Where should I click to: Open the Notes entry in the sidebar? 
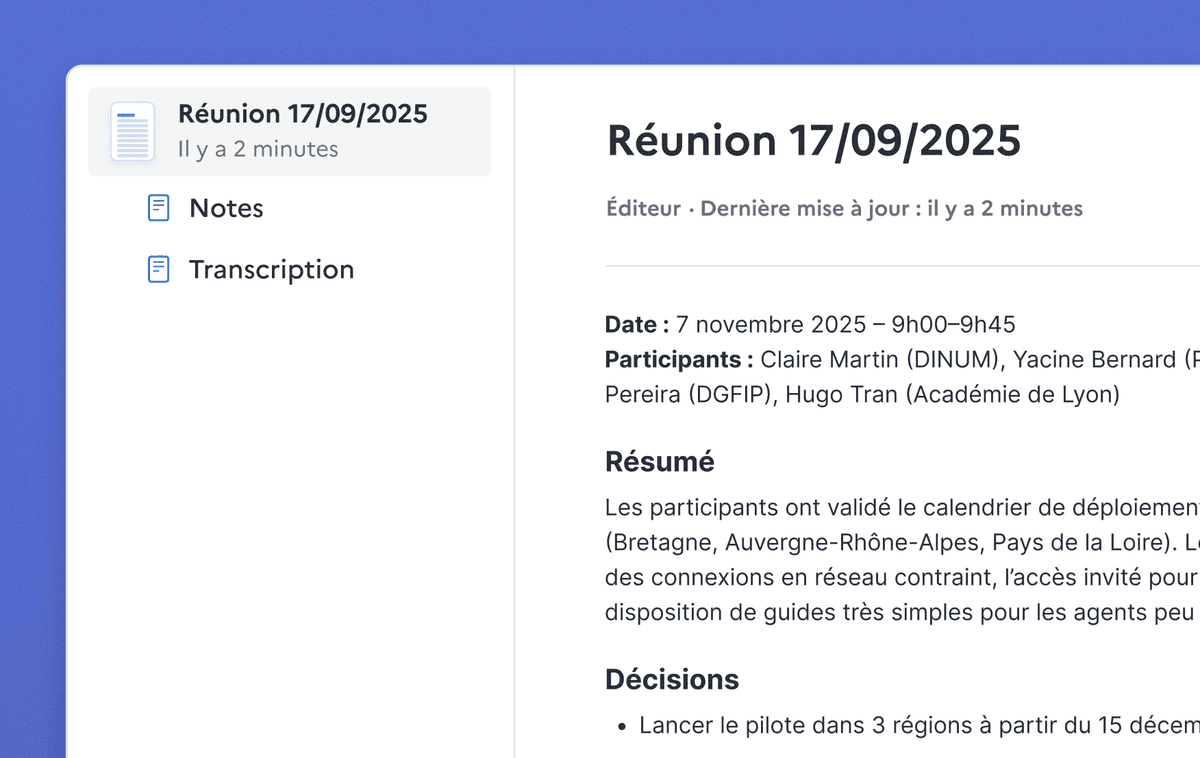pos(226,208)
